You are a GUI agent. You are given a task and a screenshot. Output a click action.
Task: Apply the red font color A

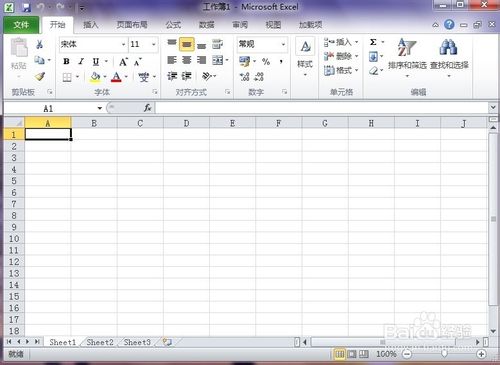tap(116, 77)
